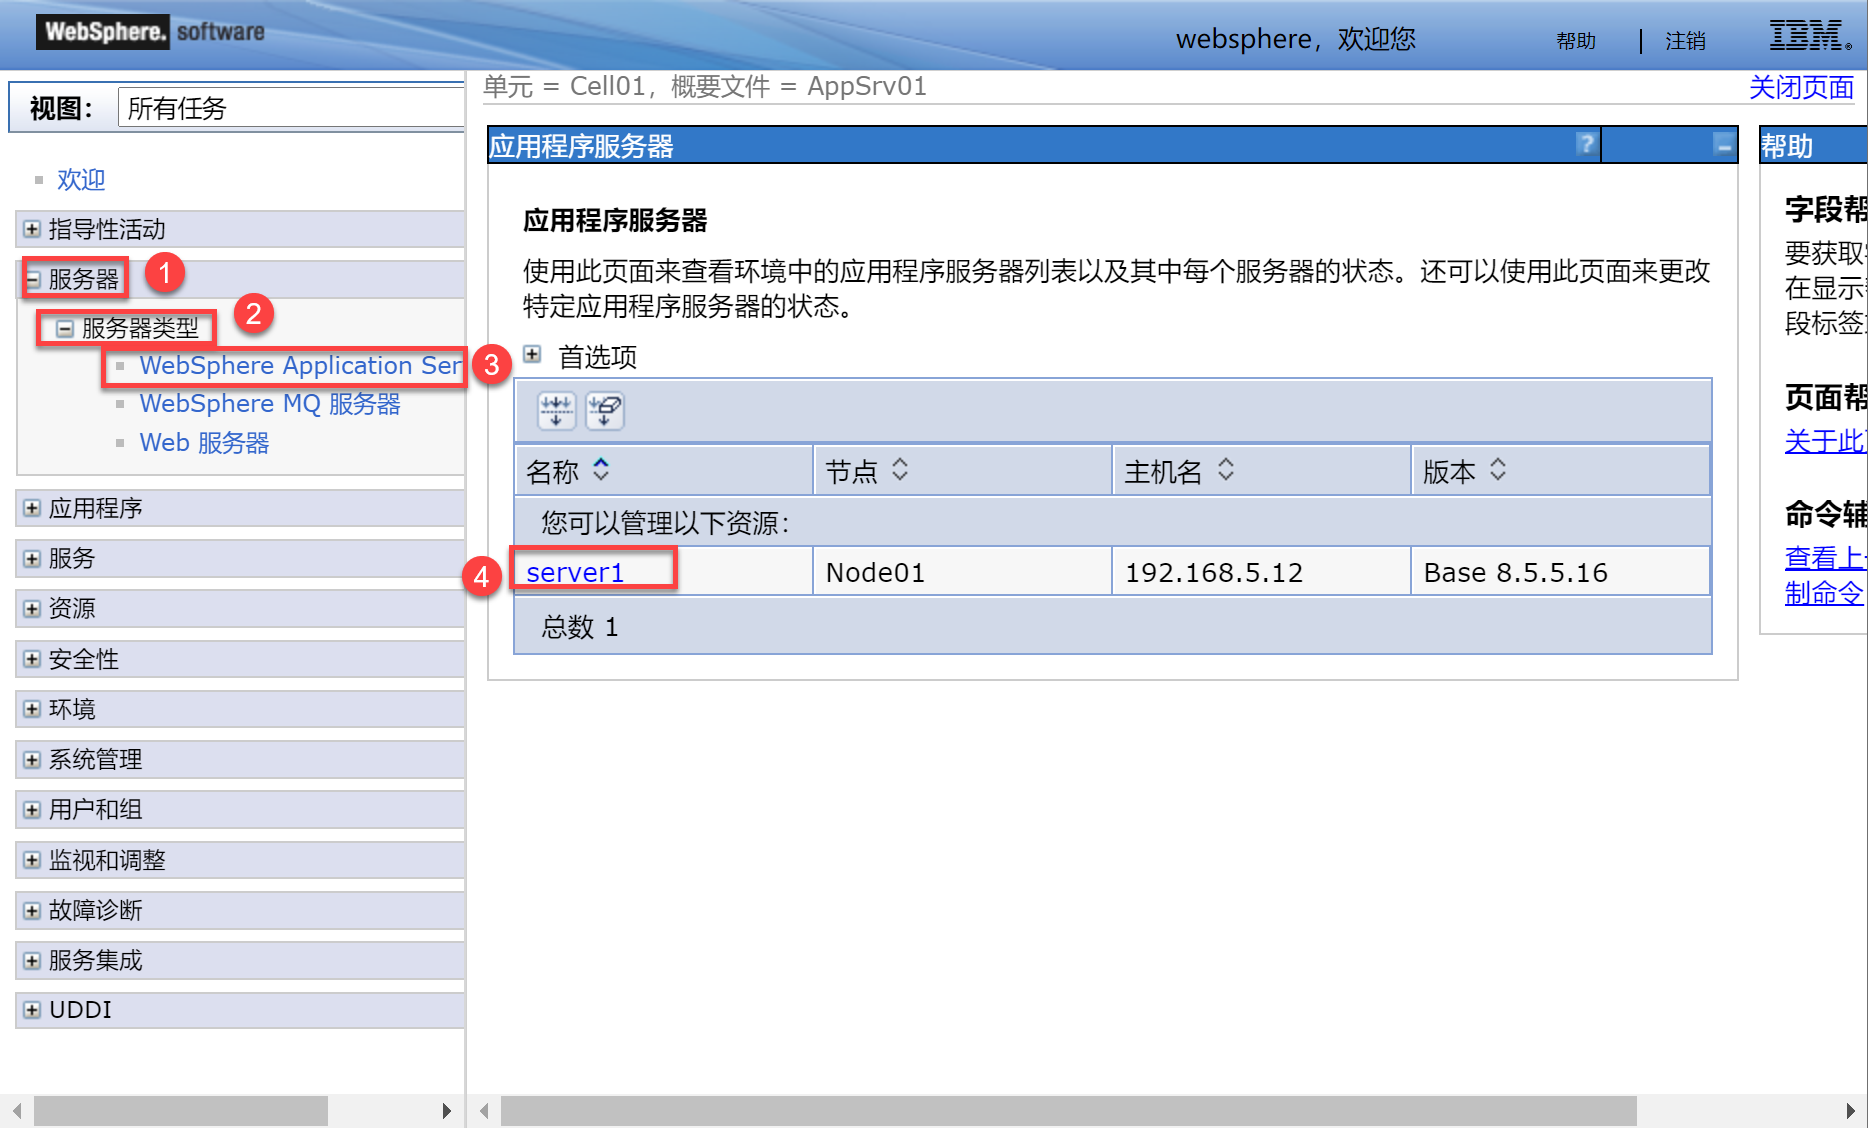Open the 视图 dropdown showing 所有任务
This screenshot has width=1868, height=1128.
click(x=291, y=107)
